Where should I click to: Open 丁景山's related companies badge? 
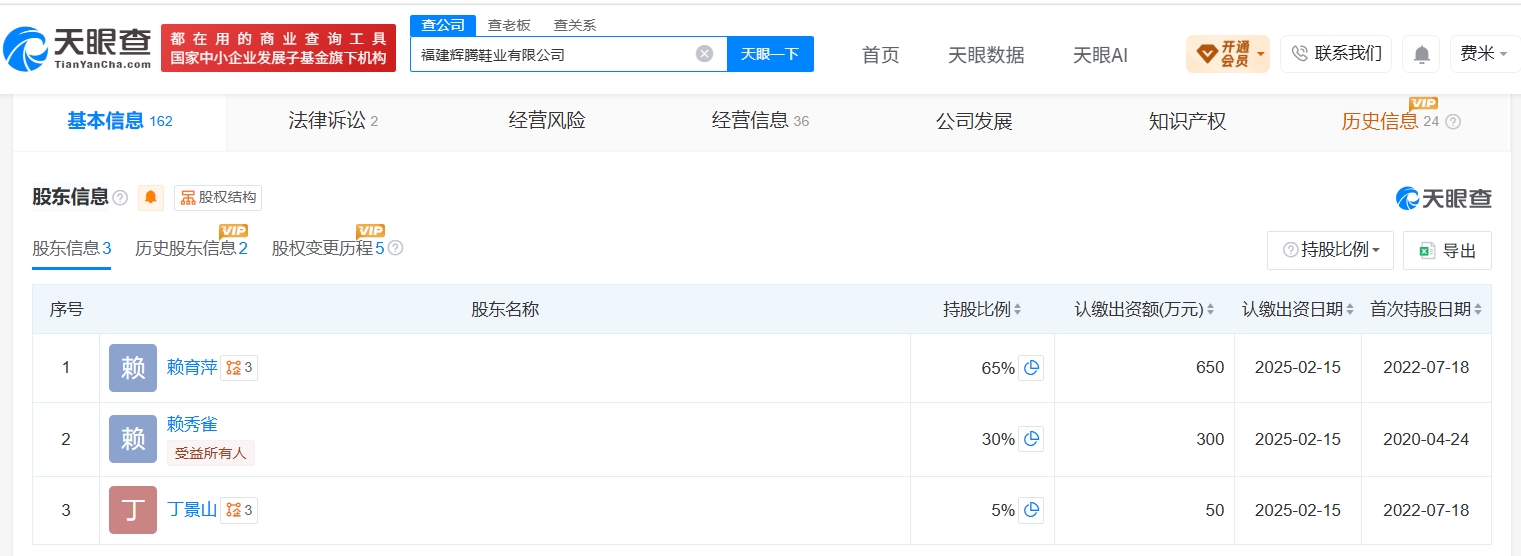click(239, 510)
